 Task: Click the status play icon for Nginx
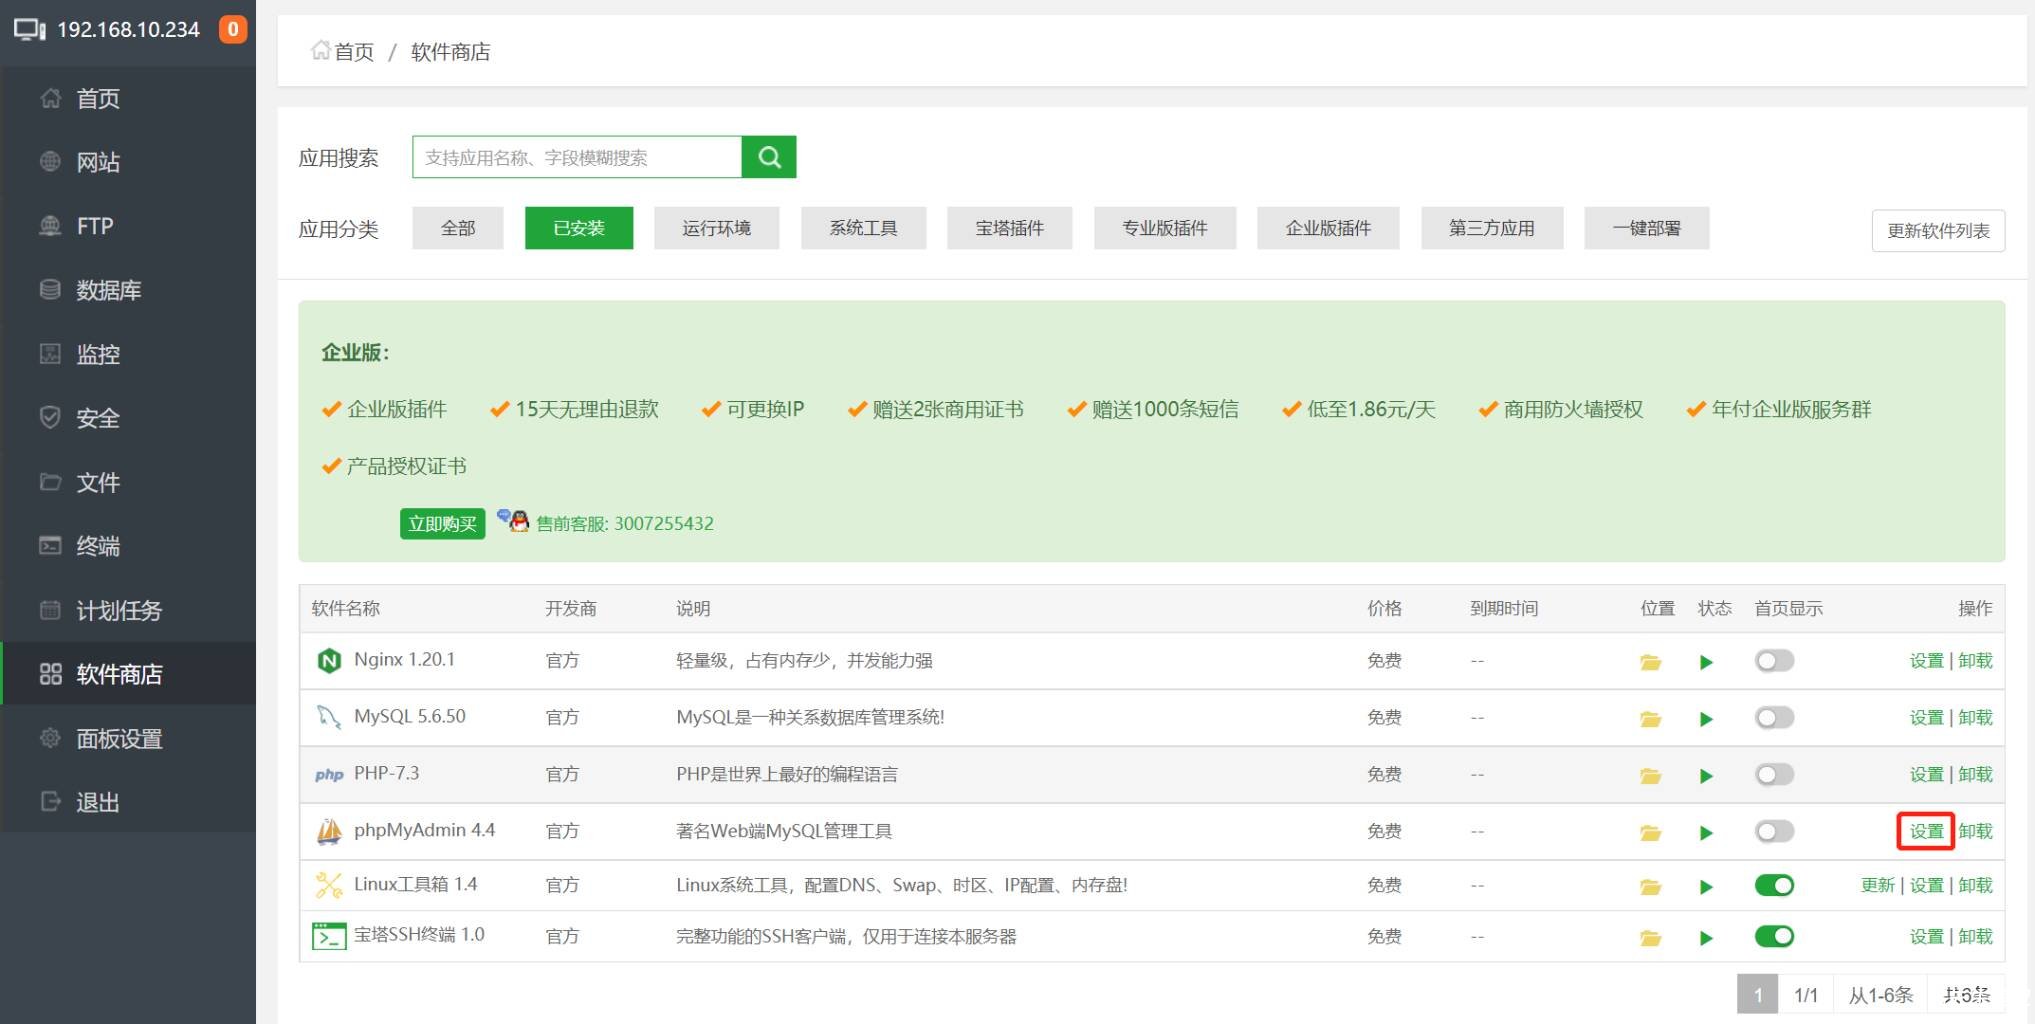[x=1706, y=662]
